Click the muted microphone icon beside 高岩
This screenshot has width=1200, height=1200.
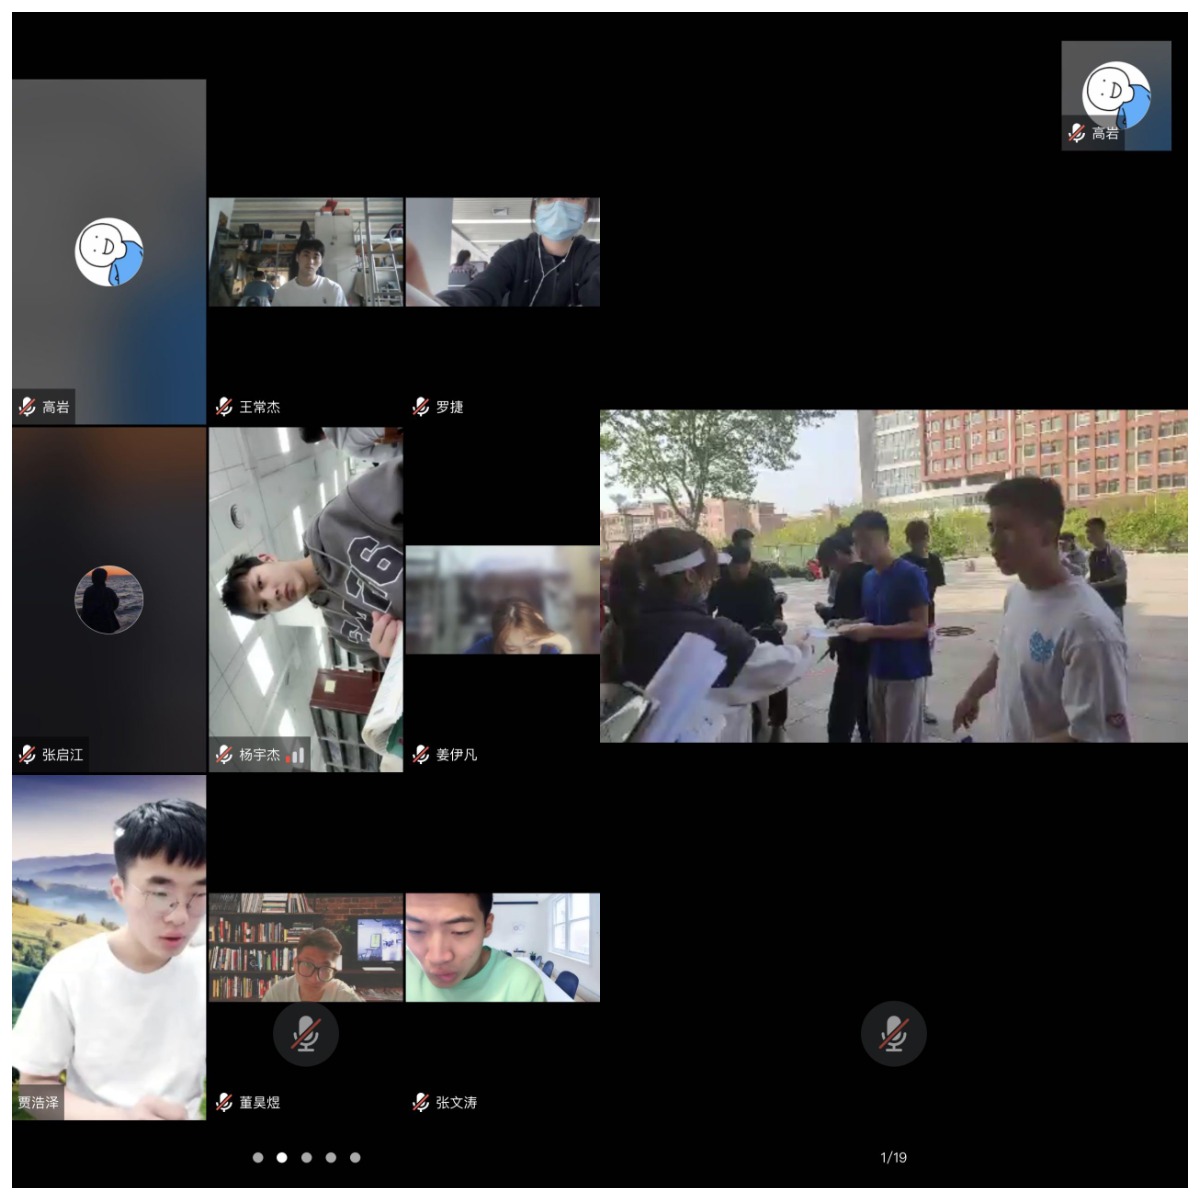click(x=25, y=406)
